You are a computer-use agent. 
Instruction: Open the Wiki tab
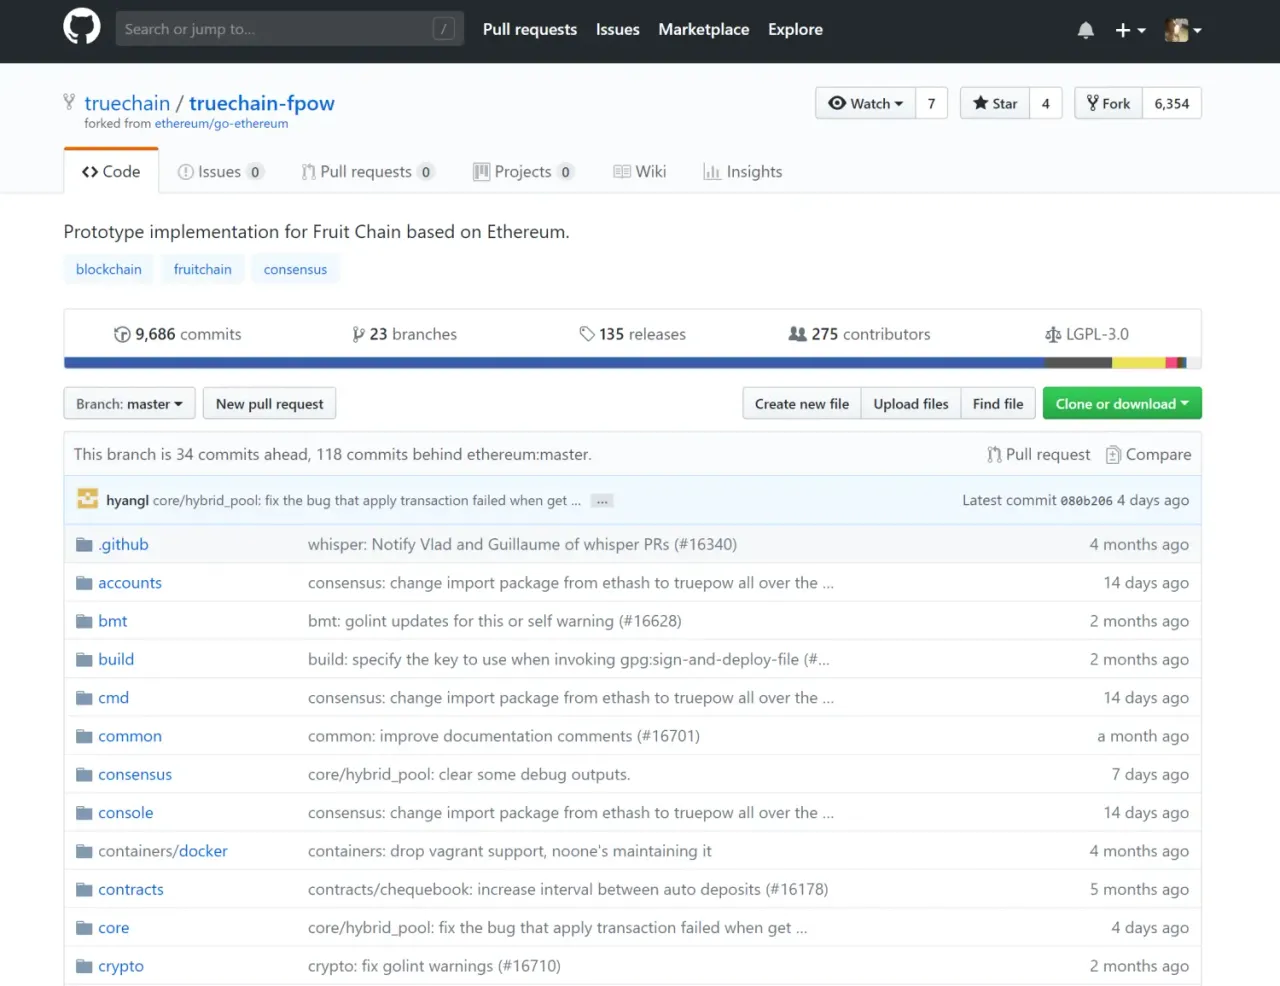point(639,172)
